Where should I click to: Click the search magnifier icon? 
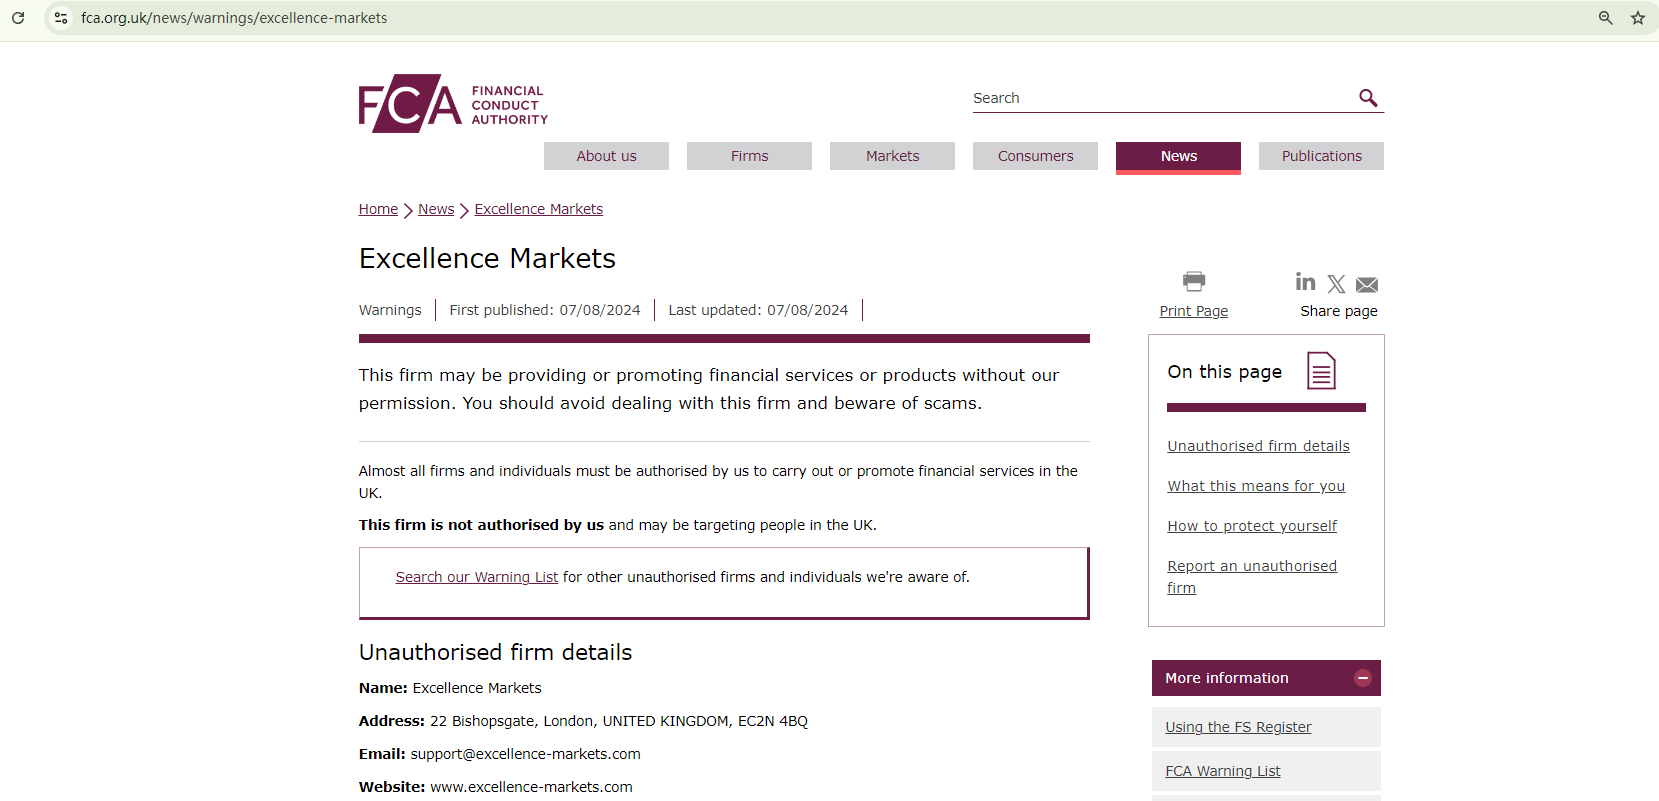tap(1368, 98)
